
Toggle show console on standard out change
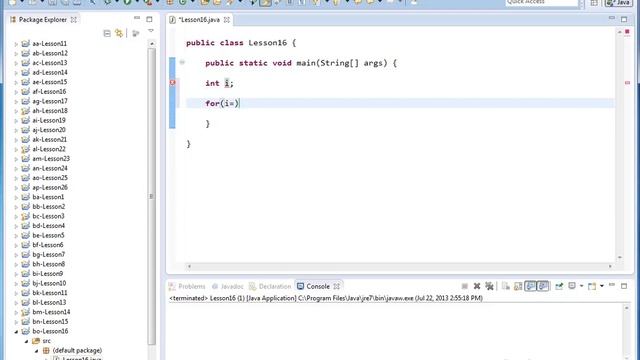point(530,286)
